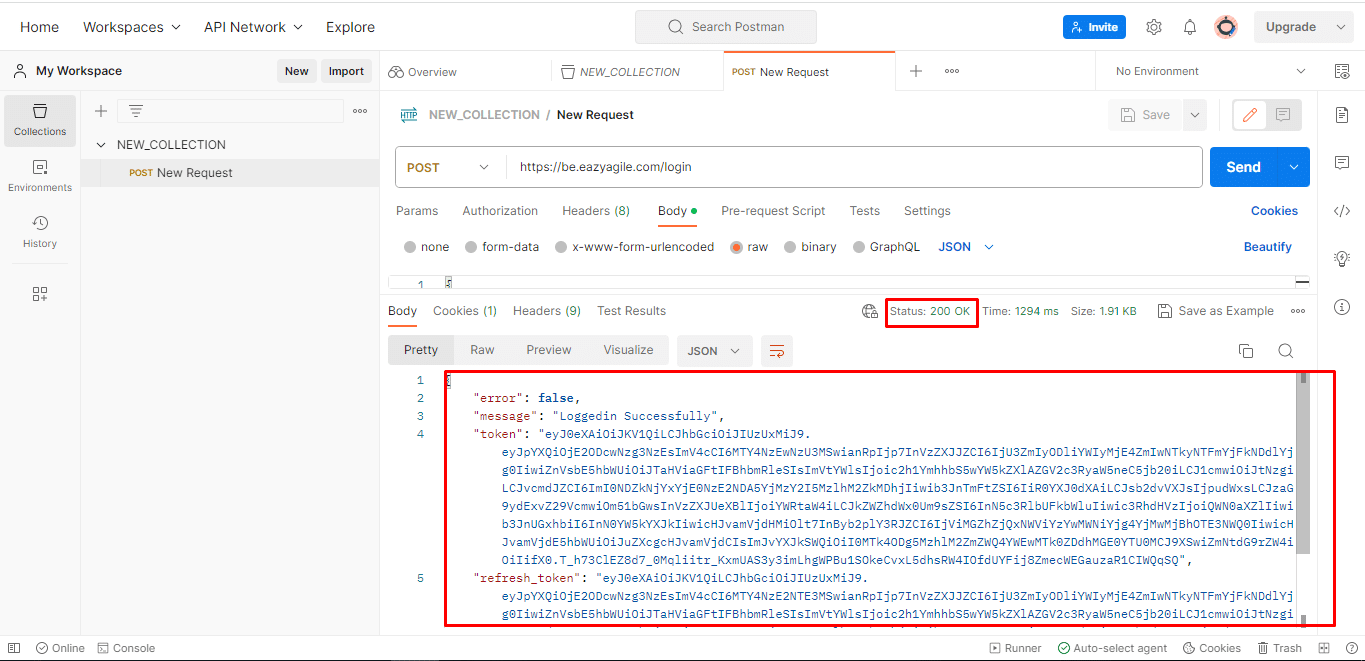The height and width of the screenshot is (661, 1365).
Task: Create new collection with plus icon
Action: pyautogui.click(x=101, y=111)
